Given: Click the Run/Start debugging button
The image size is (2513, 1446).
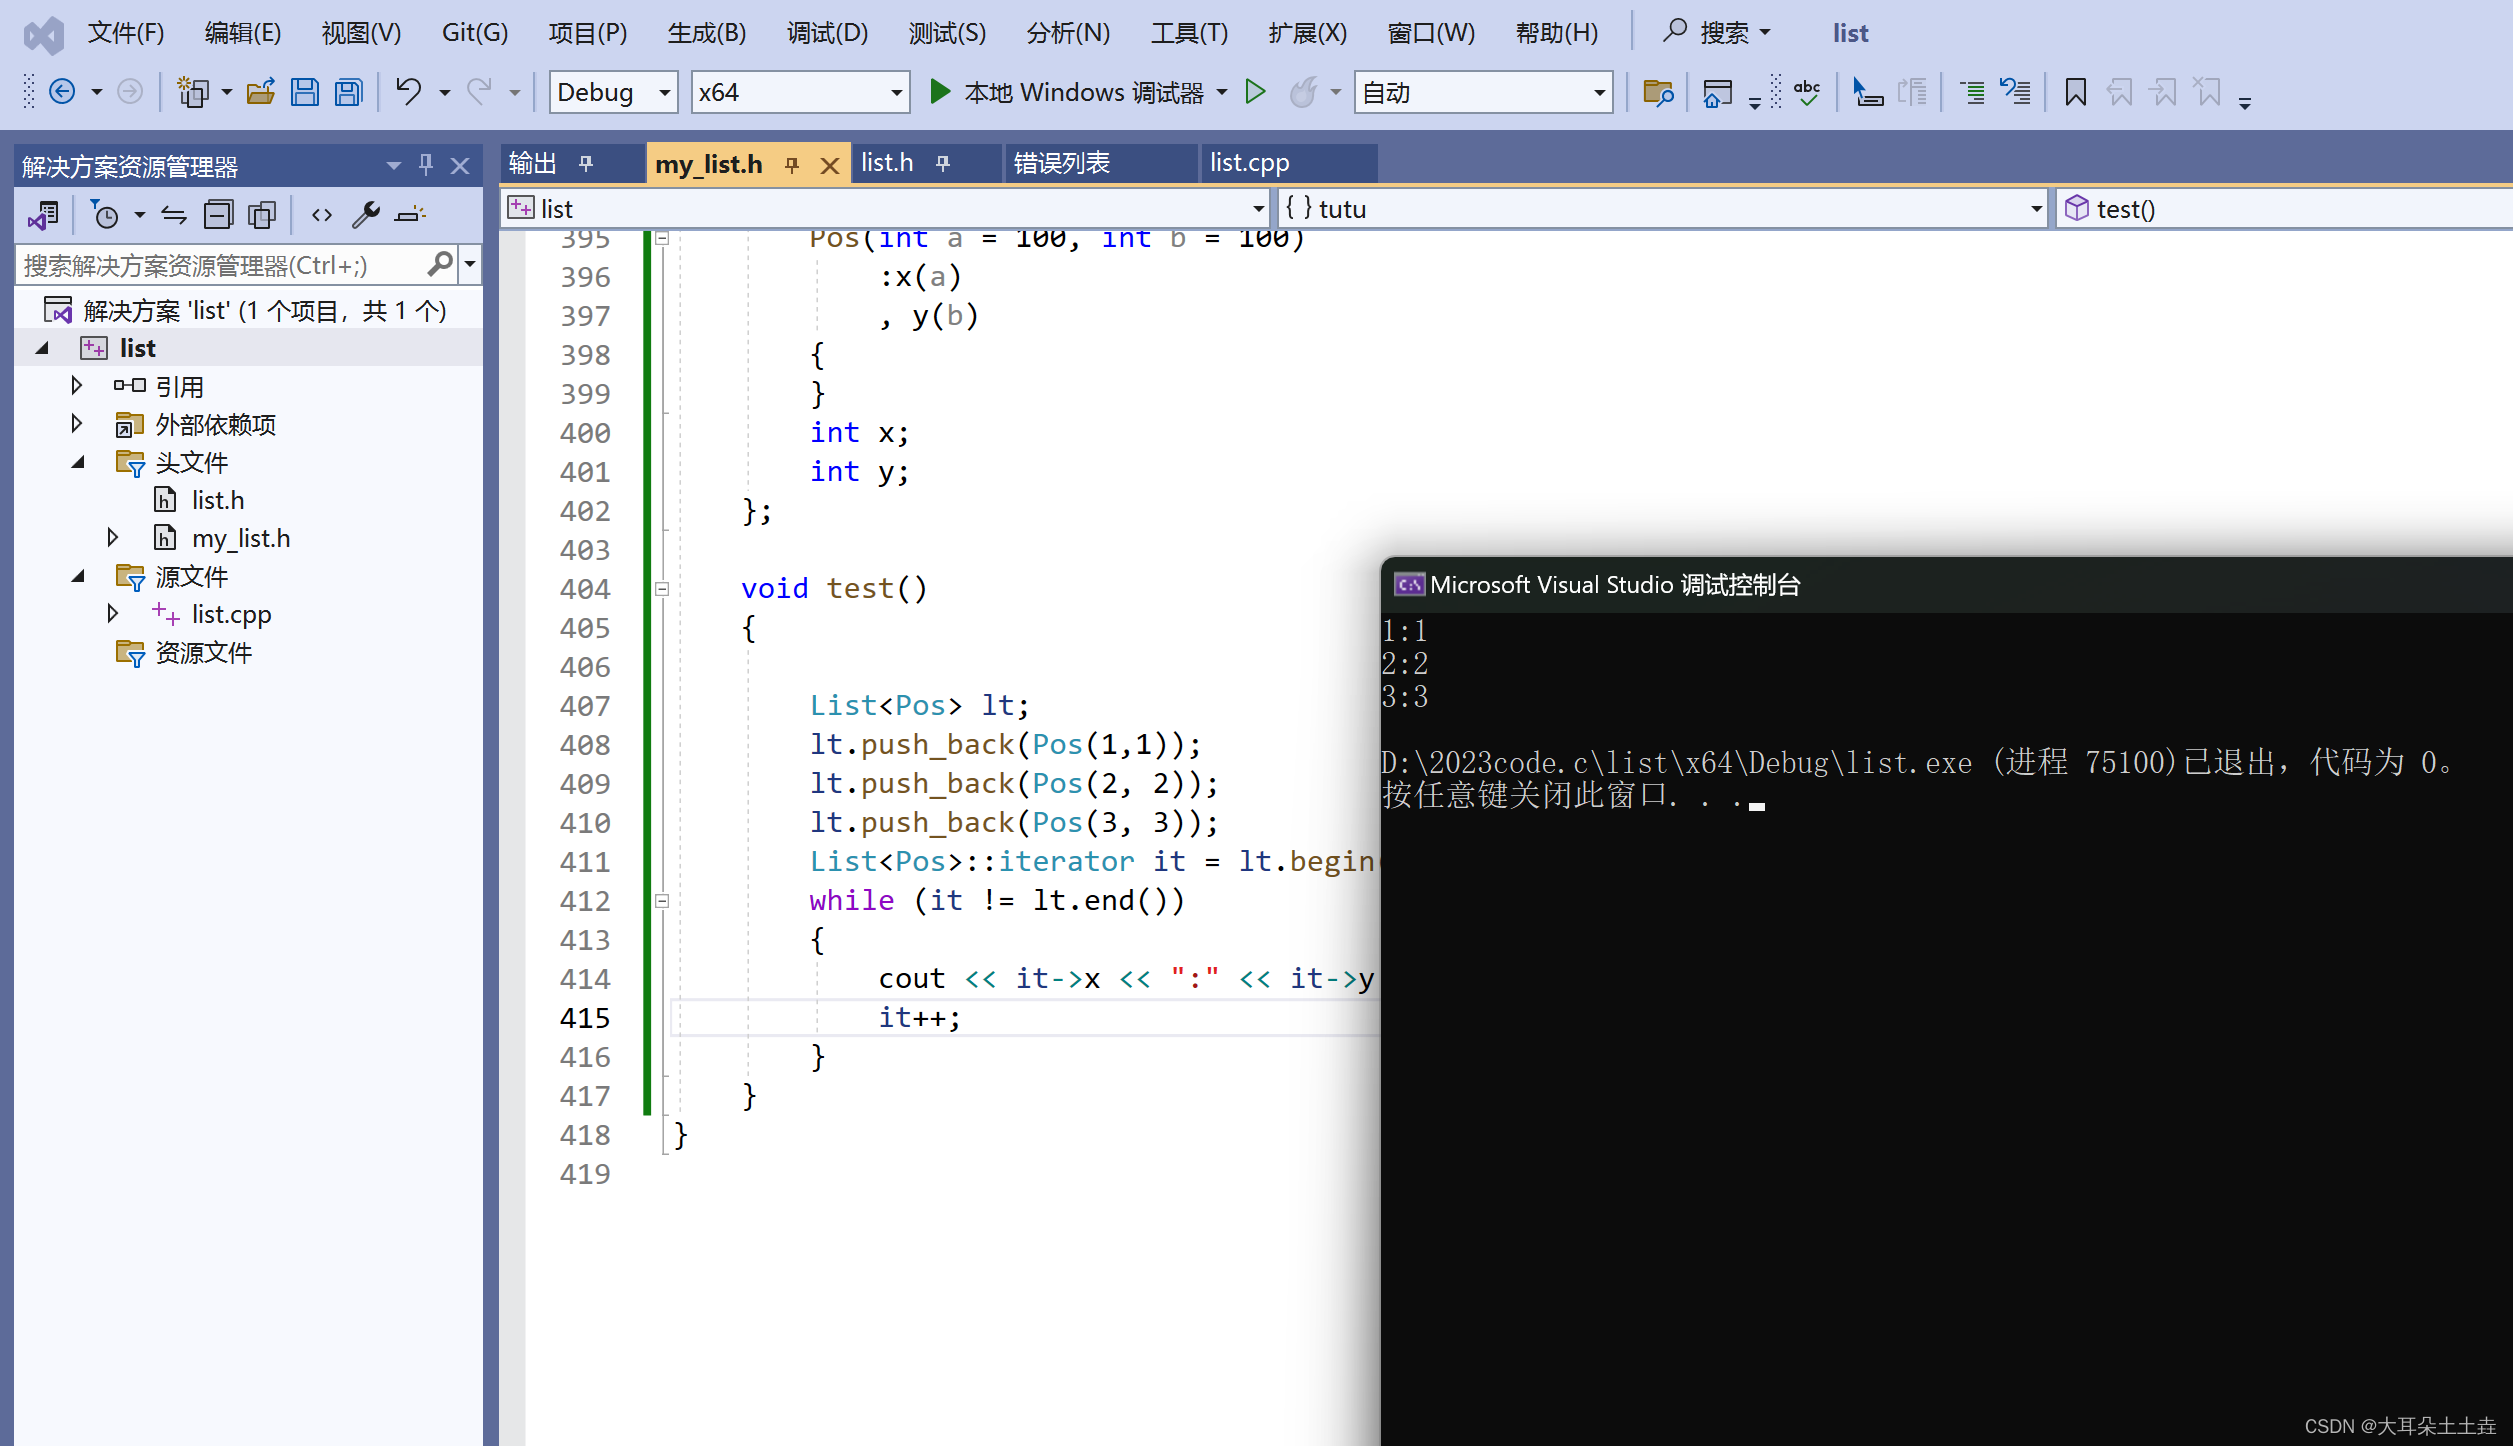Looking at the screenshot, I should coord(941,91).
